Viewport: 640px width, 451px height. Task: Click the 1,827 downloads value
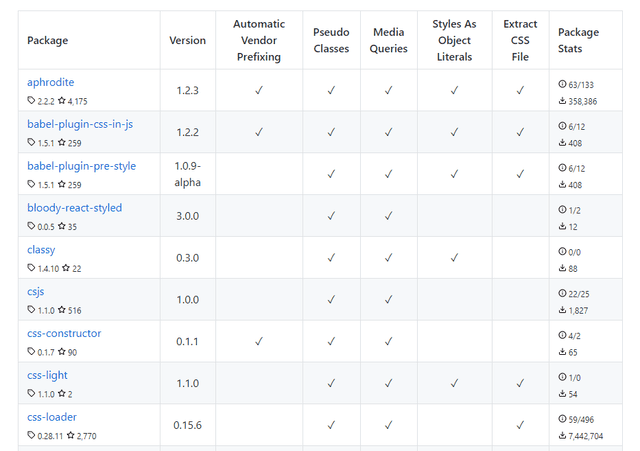(578, 311)
